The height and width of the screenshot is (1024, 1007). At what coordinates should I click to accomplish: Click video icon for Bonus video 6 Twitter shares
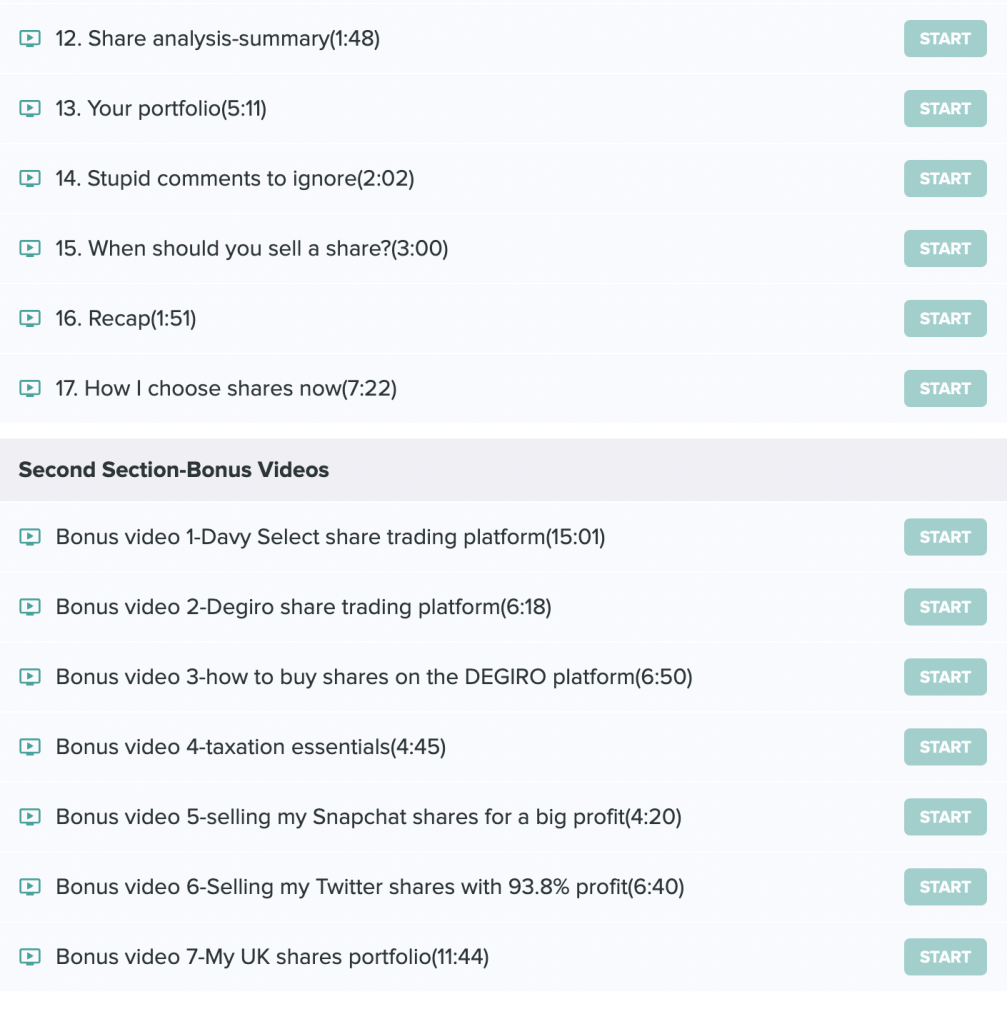click(29, 887)
